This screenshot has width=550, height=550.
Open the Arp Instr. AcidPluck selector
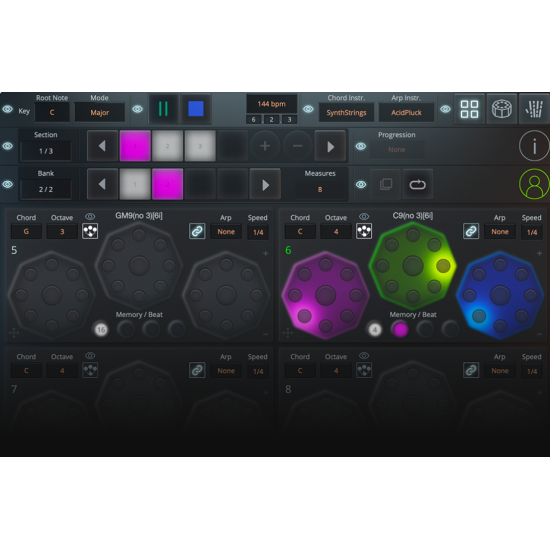[406, 113]
